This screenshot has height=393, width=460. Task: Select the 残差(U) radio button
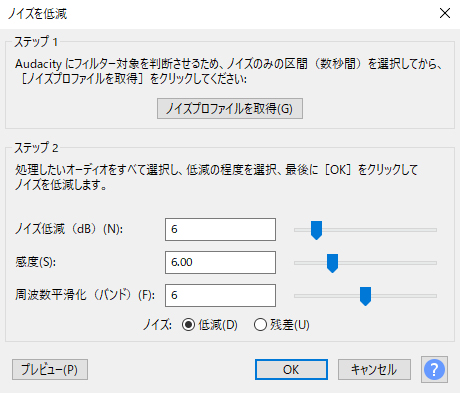point(260,325)
